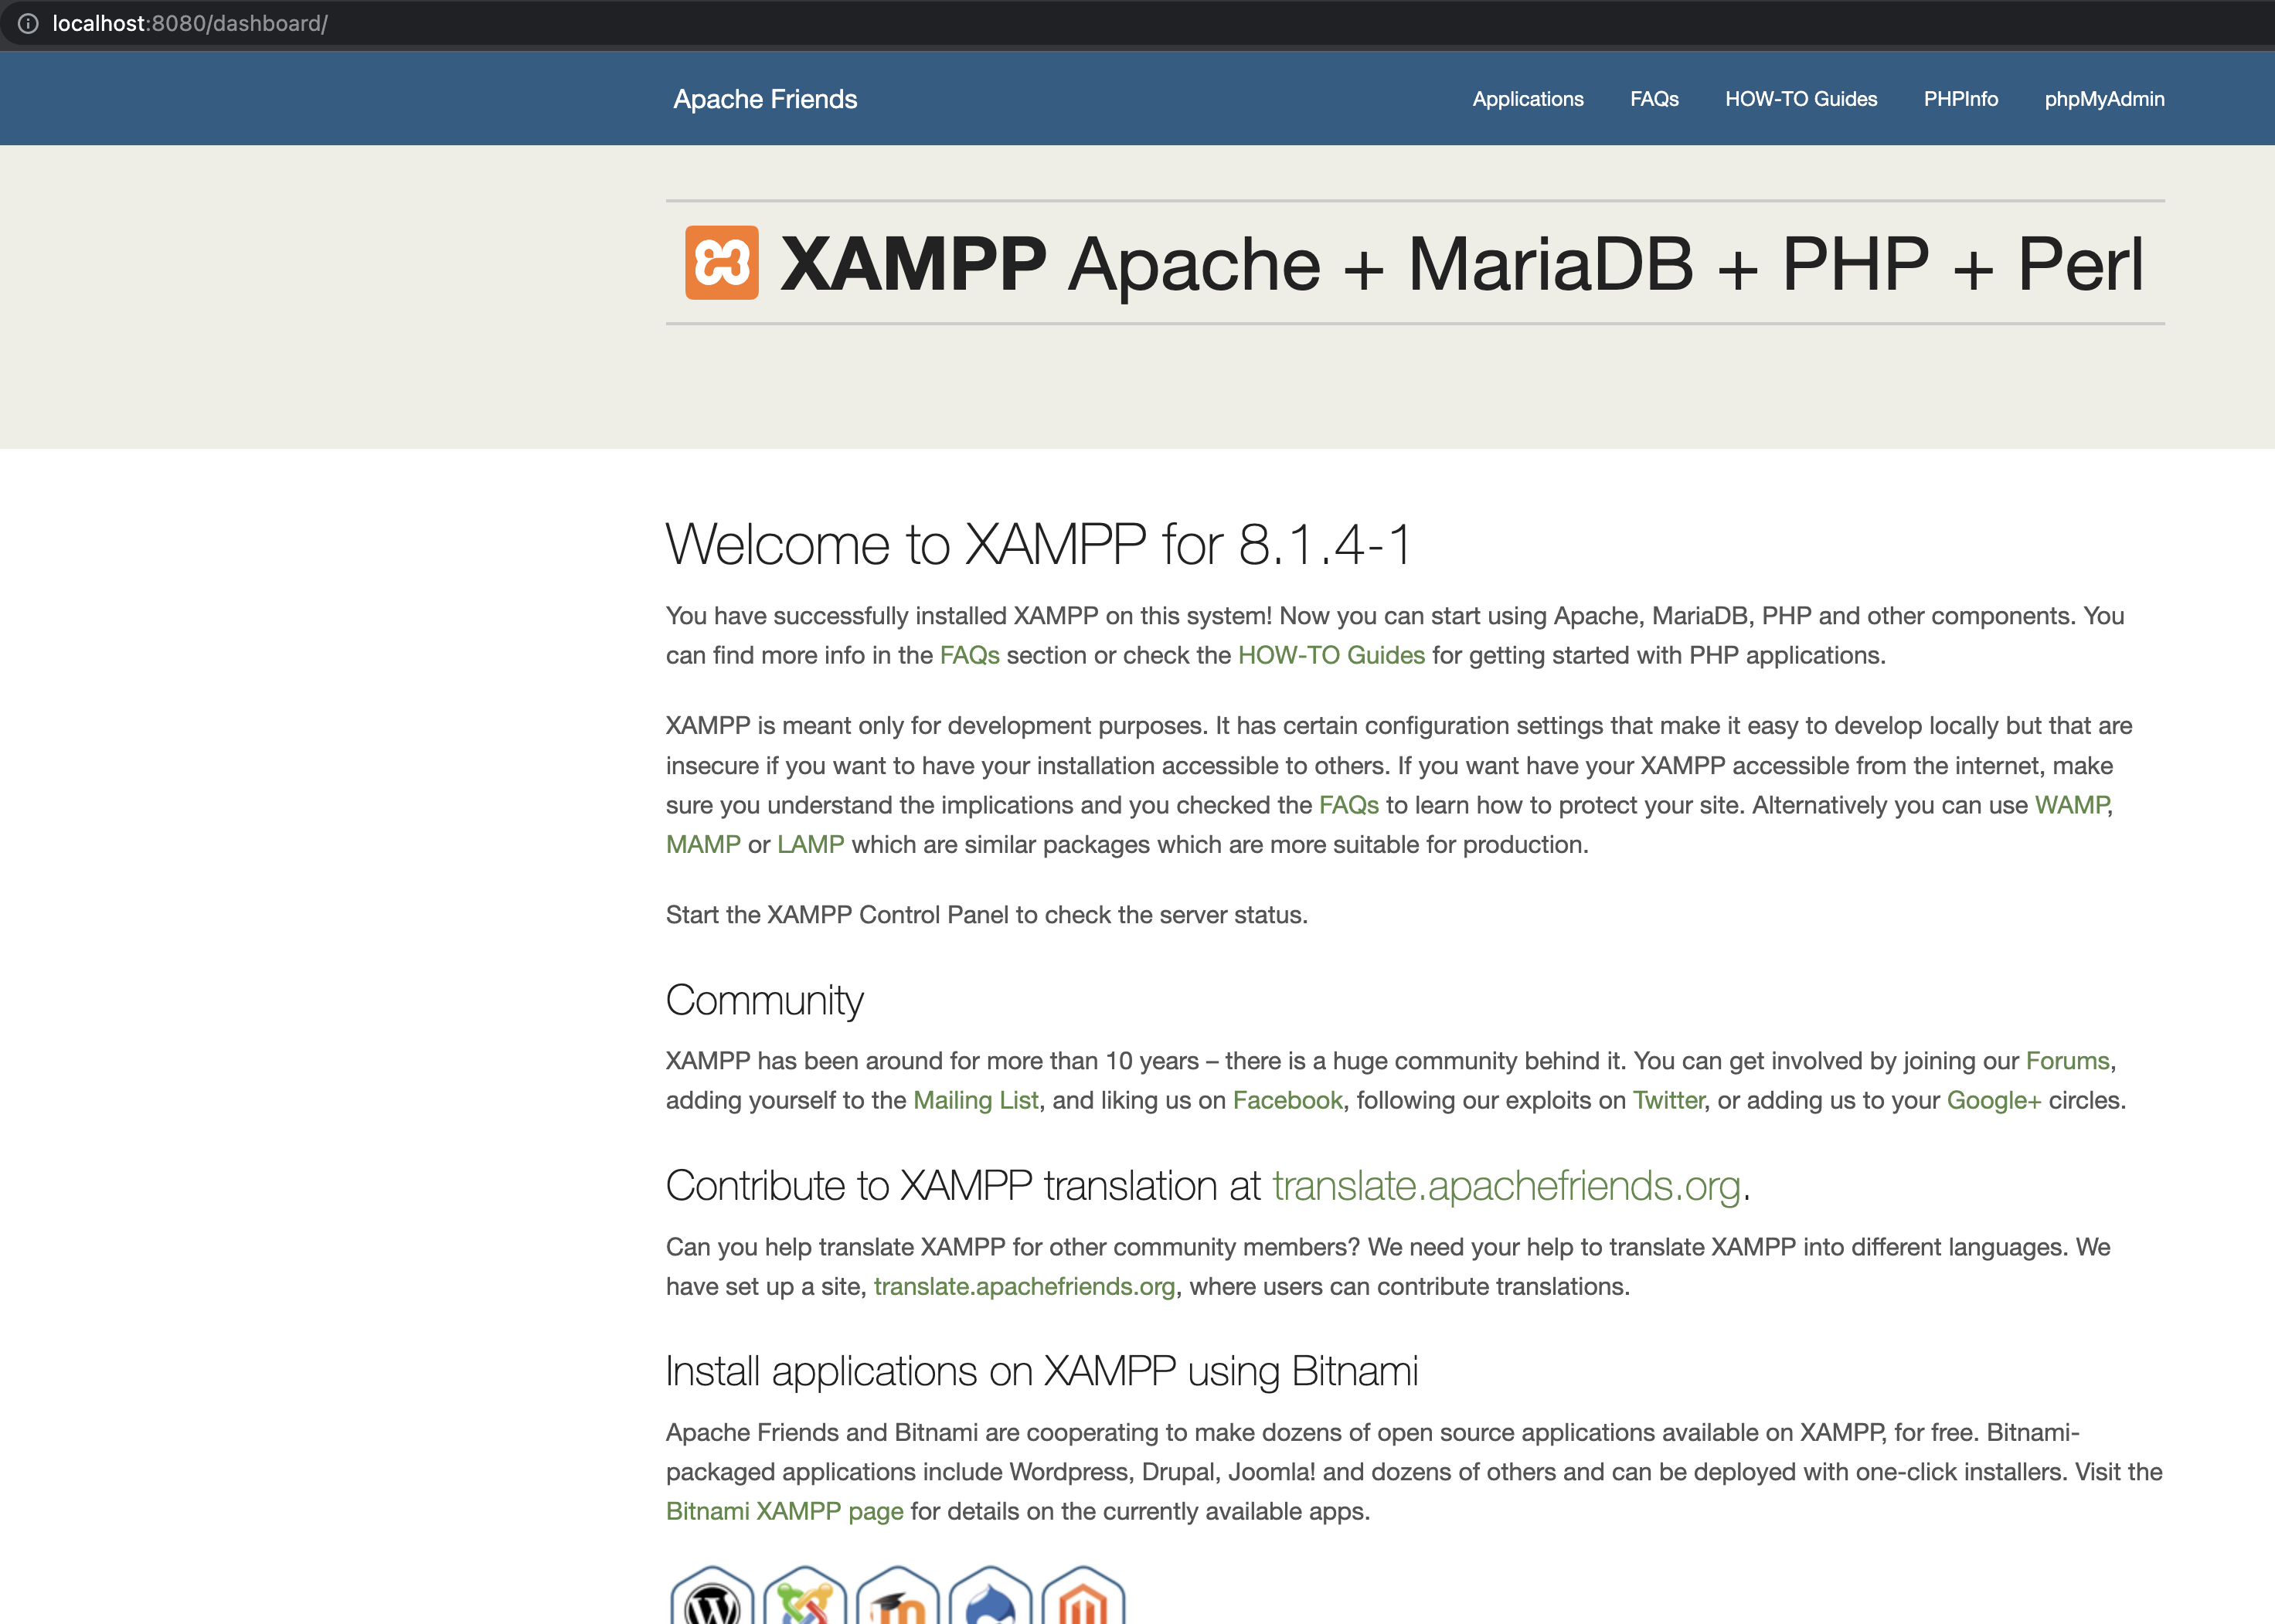Open the Bitnami XAMPP page link
Screen dimensions: 2275x1624
point(784,1511)
